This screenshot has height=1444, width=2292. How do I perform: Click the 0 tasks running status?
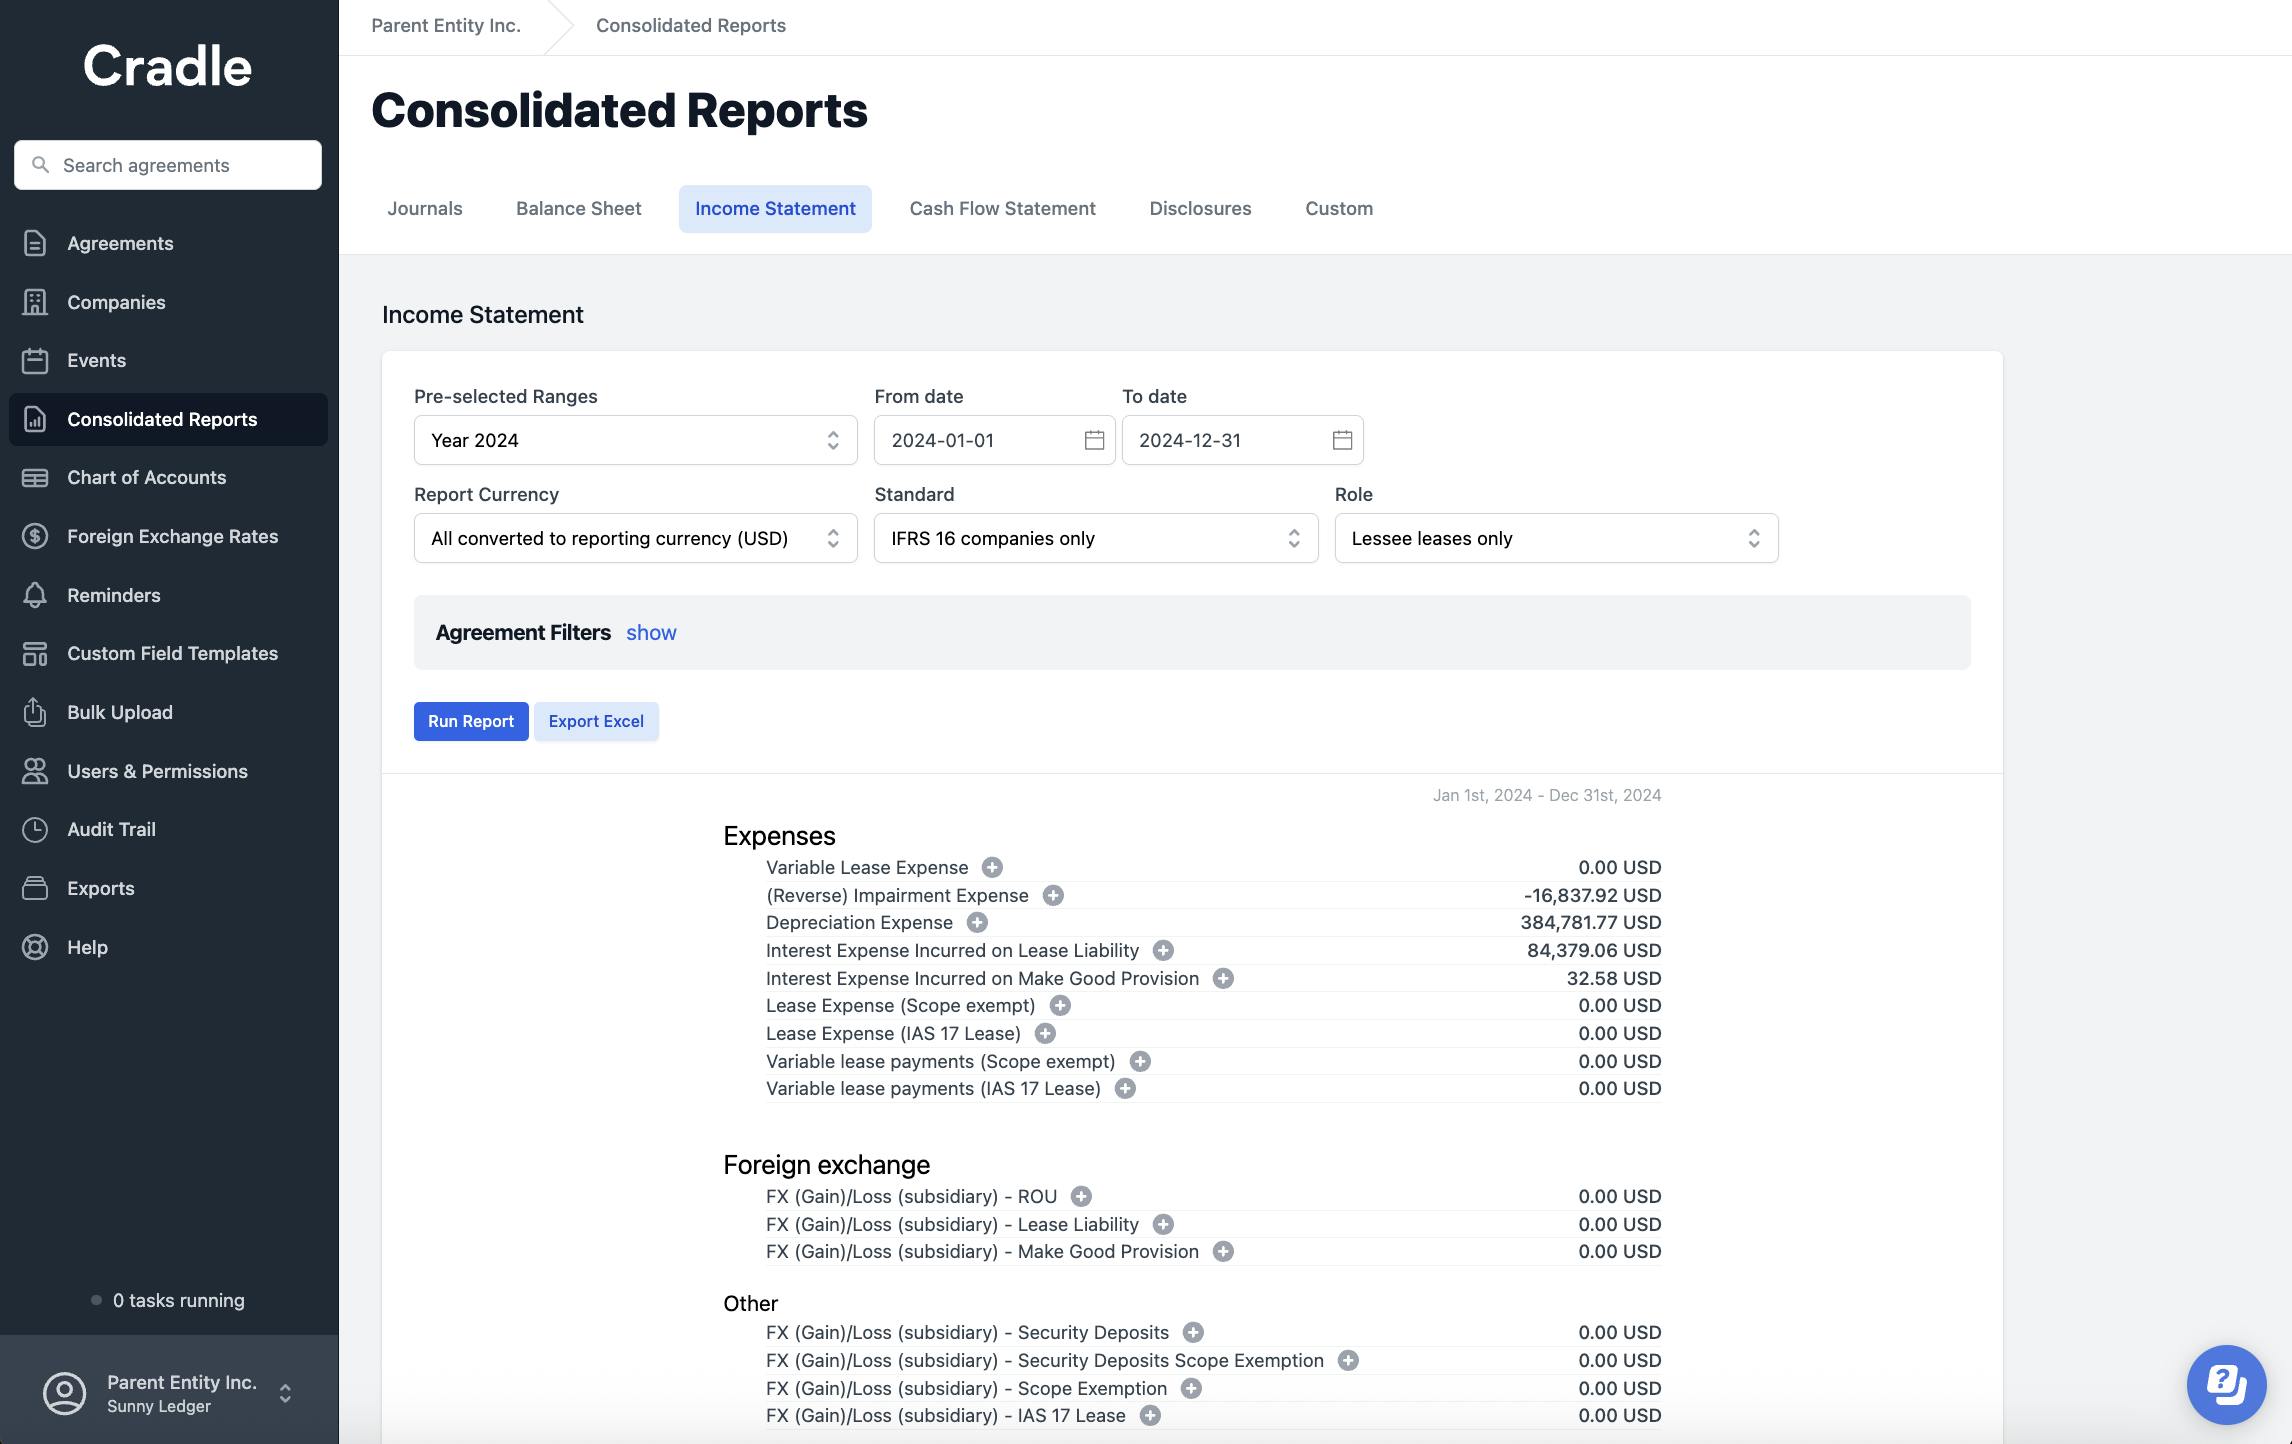pyautogui.click(x=168, y=1300)
